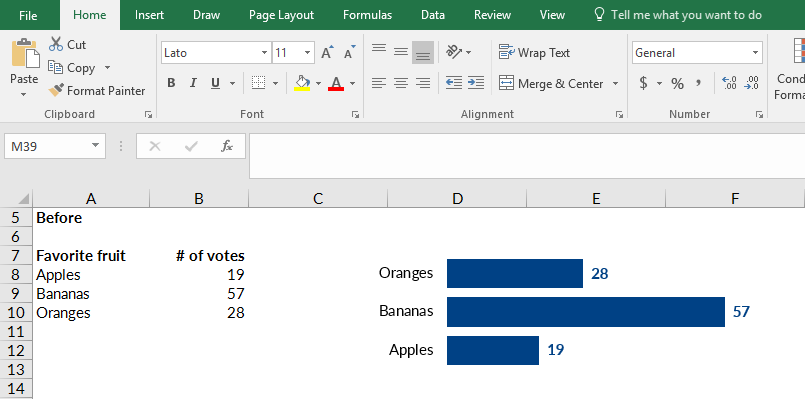Expand the Fill Color dropdown arrow

(318, 83)
